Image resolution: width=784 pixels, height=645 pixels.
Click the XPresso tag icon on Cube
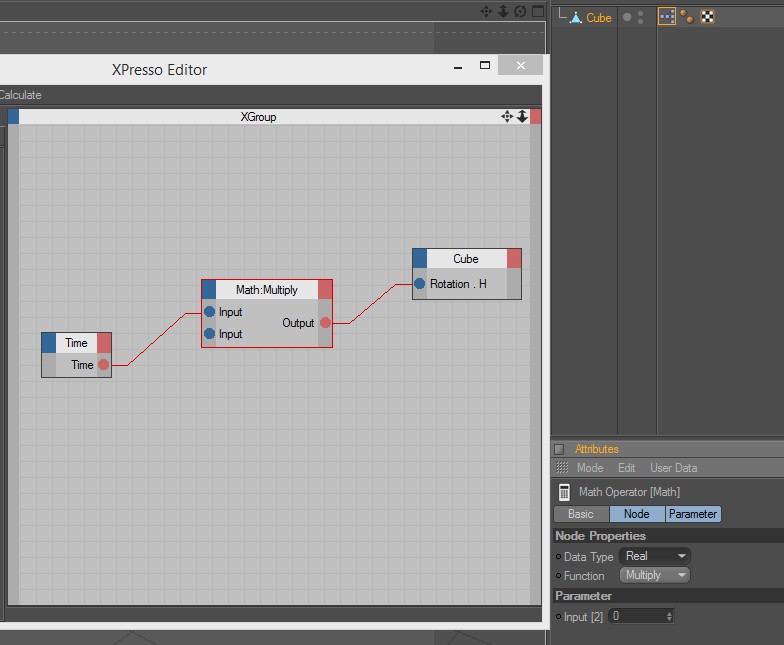point(666,17)
